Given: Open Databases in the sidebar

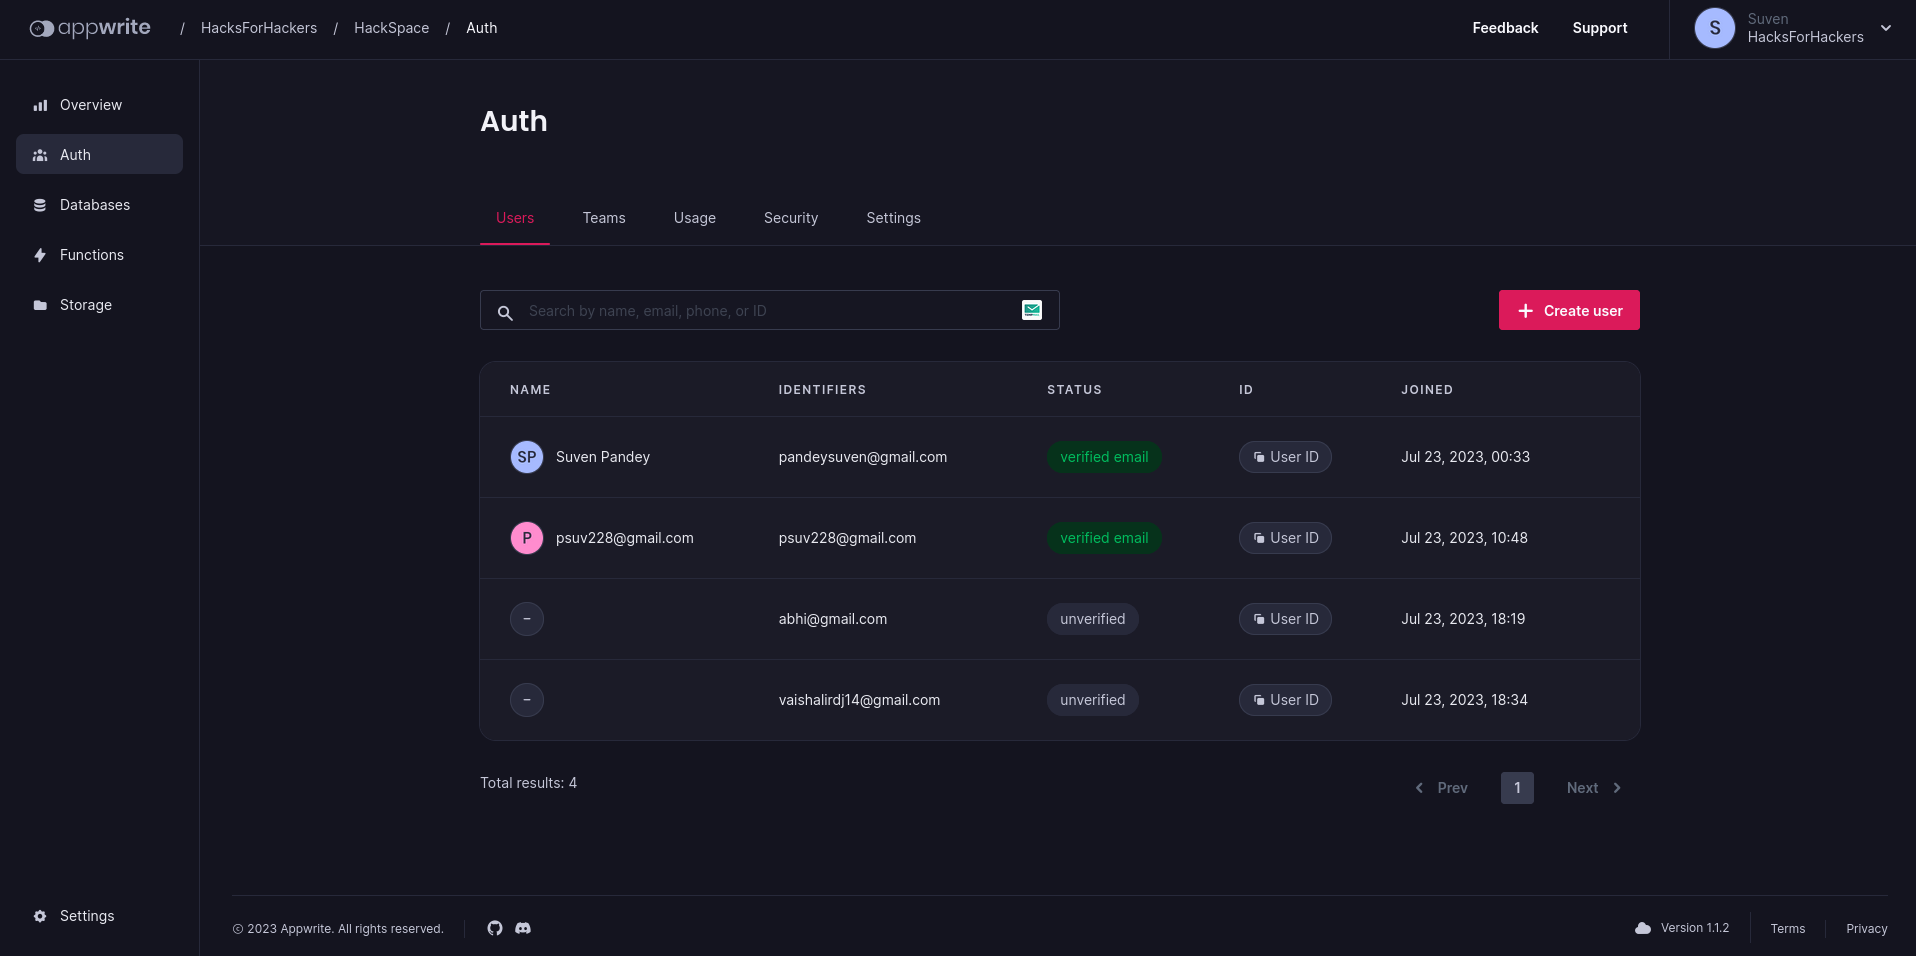Looking at the screenshot, I should 99,205.
